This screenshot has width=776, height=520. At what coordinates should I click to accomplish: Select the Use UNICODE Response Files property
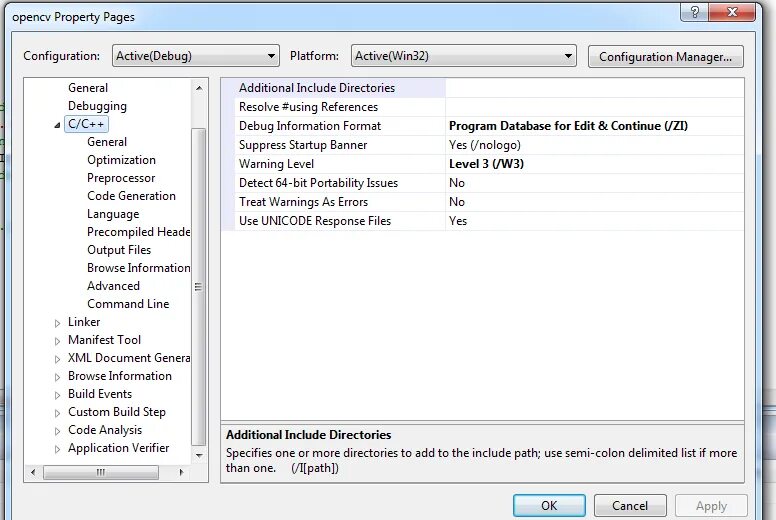(x=315, y=221)
